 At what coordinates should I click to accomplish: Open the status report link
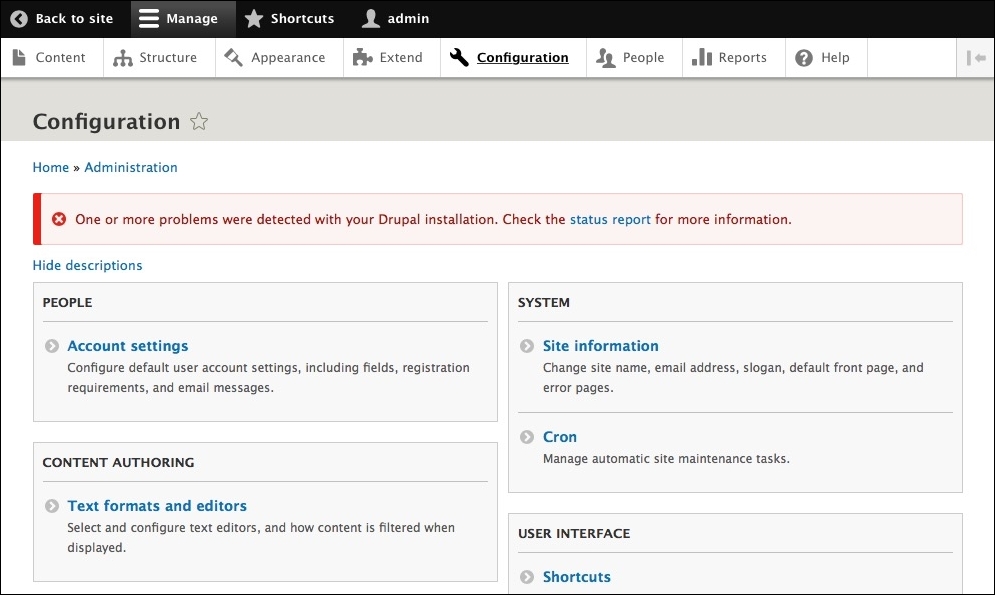[610, 219]
